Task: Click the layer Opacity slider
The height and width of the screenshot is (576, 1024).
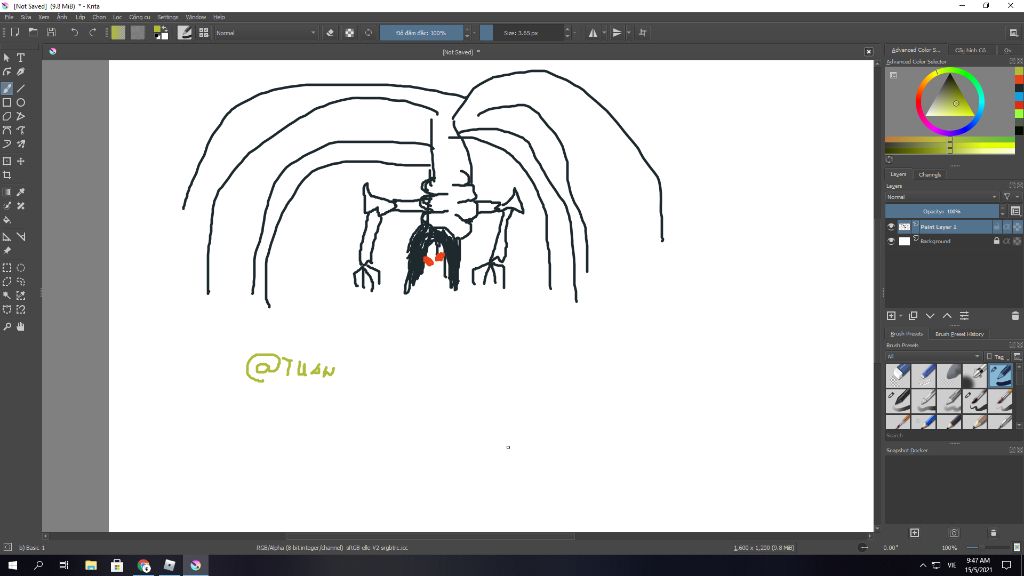Action: [941, 211]
